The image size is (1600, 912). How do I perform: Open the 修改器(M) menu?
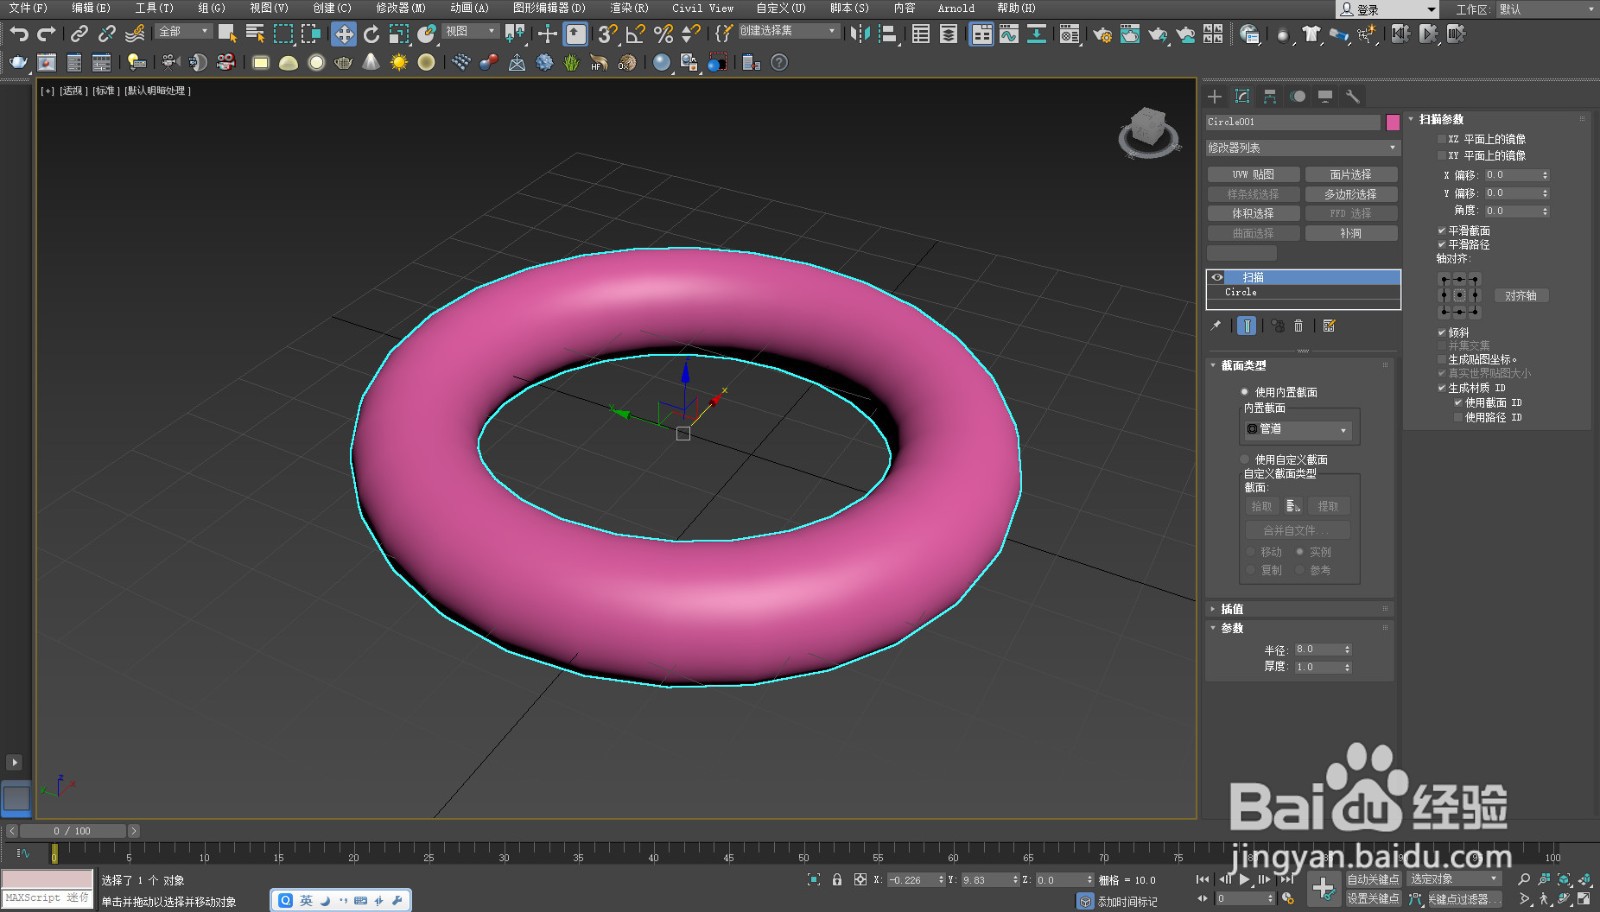[x=401, y=8]
